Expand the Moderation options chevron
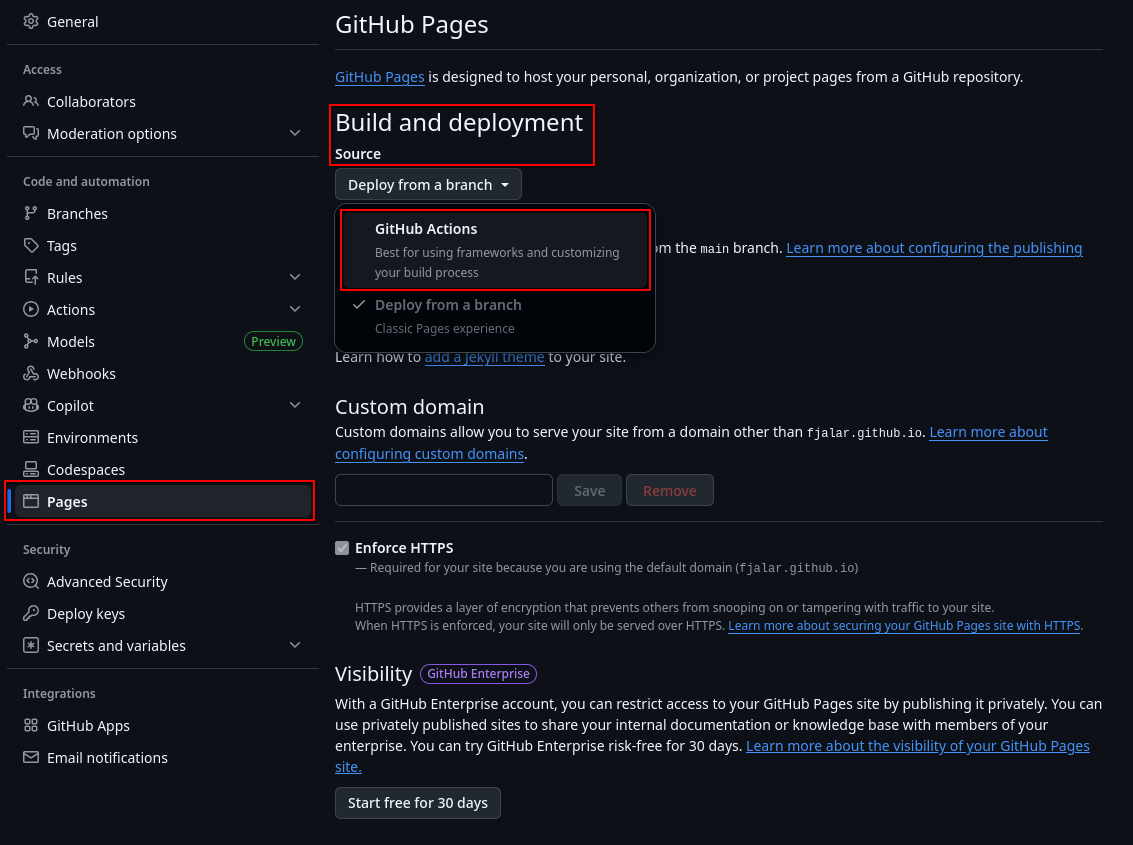The height and width of the screenshot is (845, 1133). [295, 133]
